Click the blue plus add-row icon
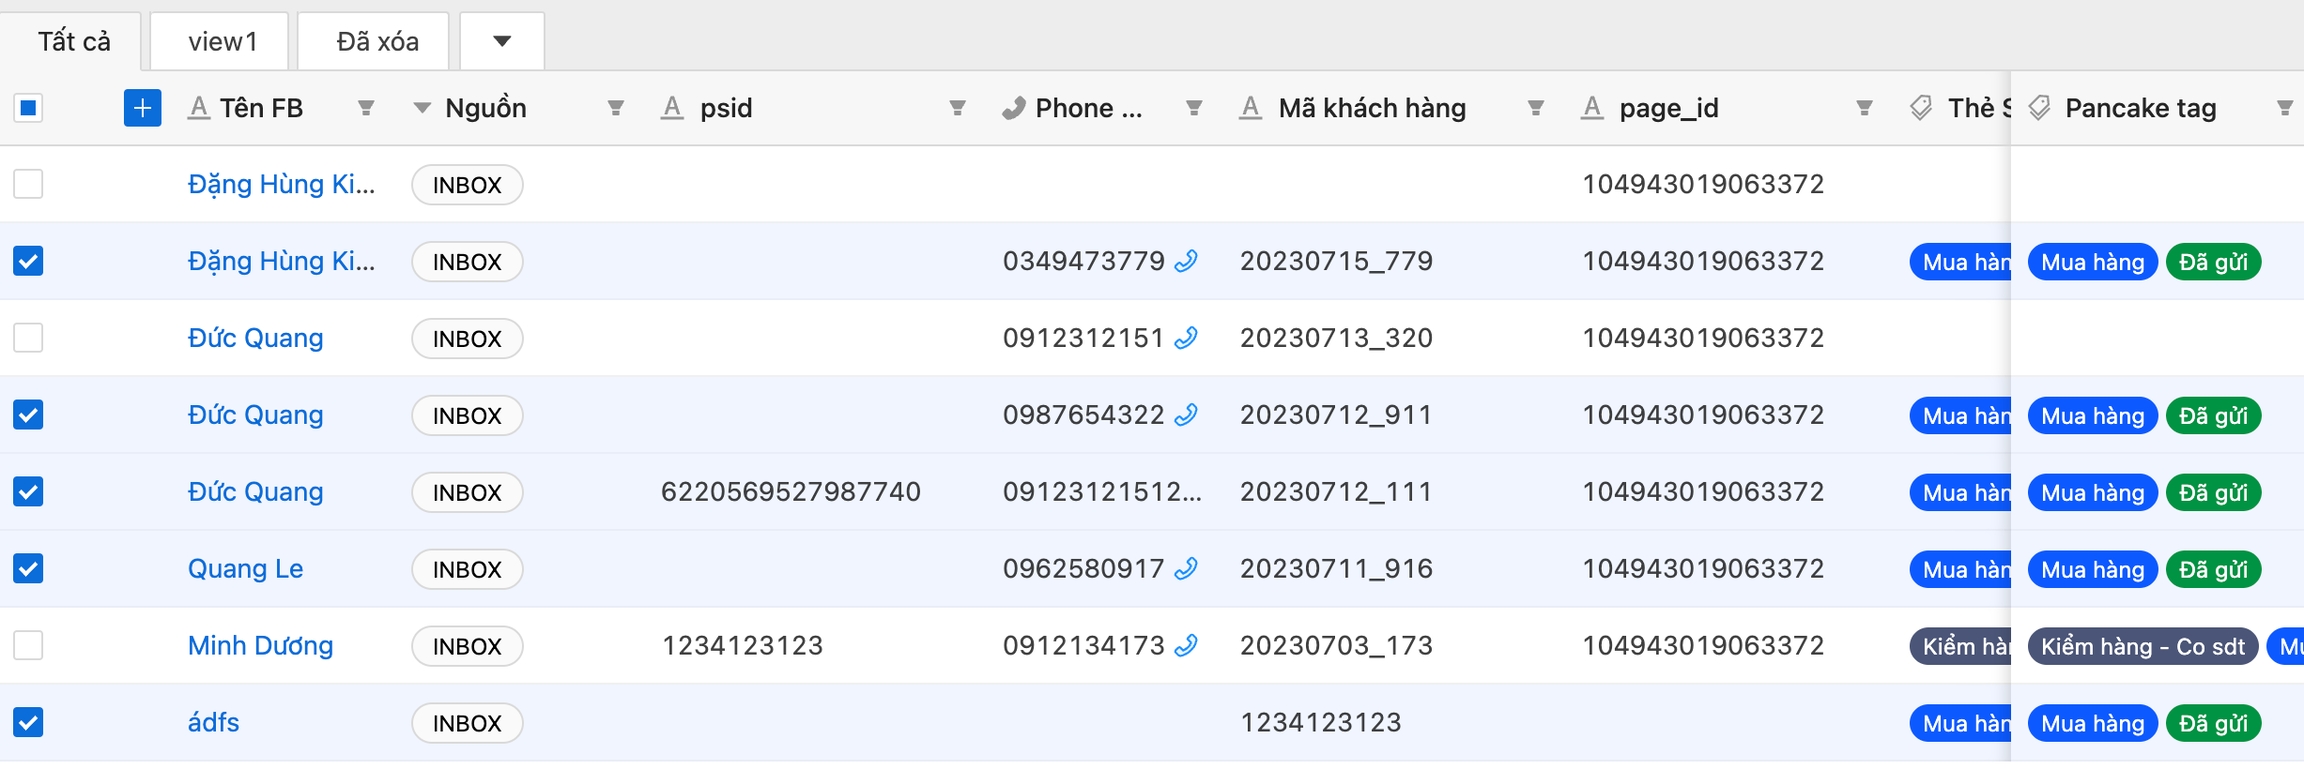Image resolution: width=2304 pixels, height=784 pixels. pos(142,108)
